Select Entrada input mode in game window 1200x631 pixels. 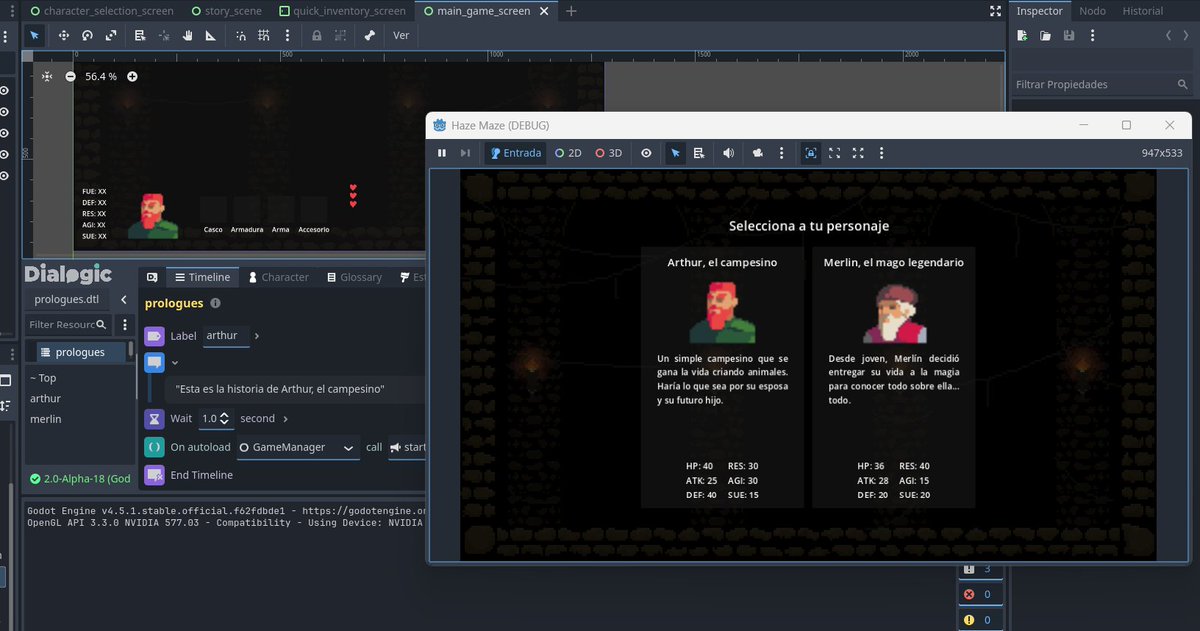[x=515, y=153]
